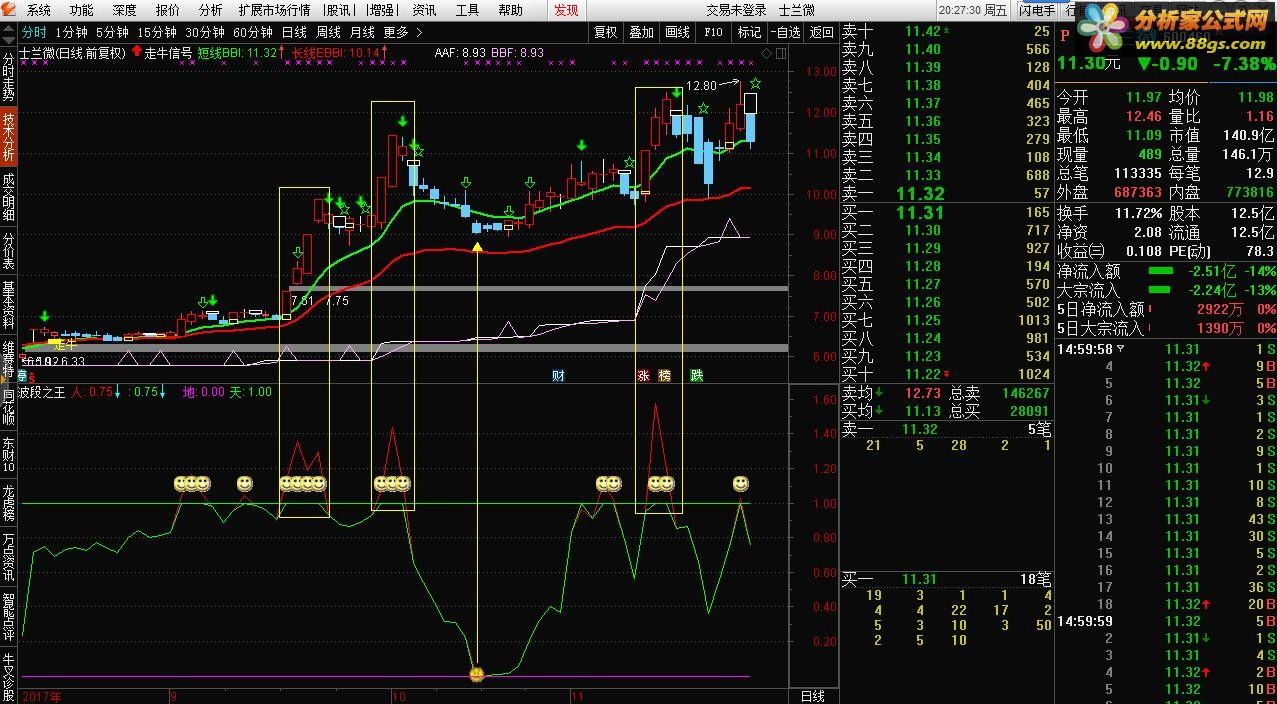Select the 日线 daily period
The height and width of the screenshot is (704, 1277).
(x=294, y=32)
